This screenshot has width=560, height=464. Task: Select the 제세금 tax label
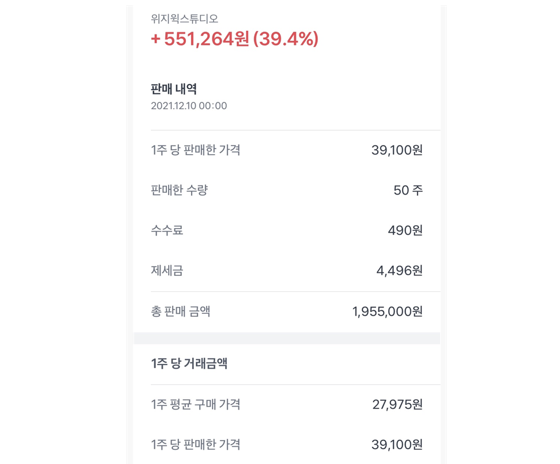(167, 270)
